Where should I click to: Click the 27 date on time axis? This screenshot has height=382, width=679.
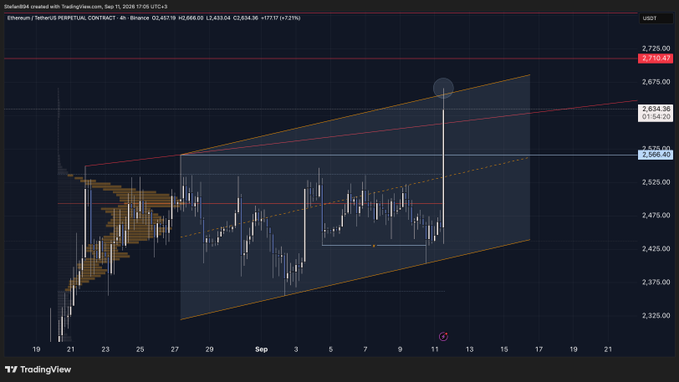point(175,349)
